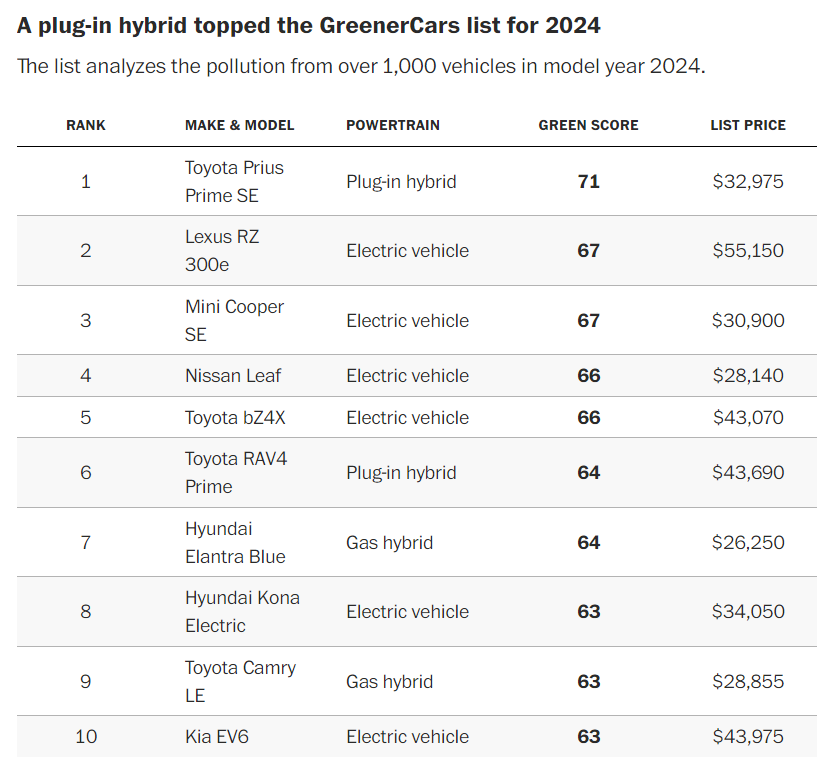Select the Toyota Camry LE model
818x775 pixels.
click(x=240, y=681)
